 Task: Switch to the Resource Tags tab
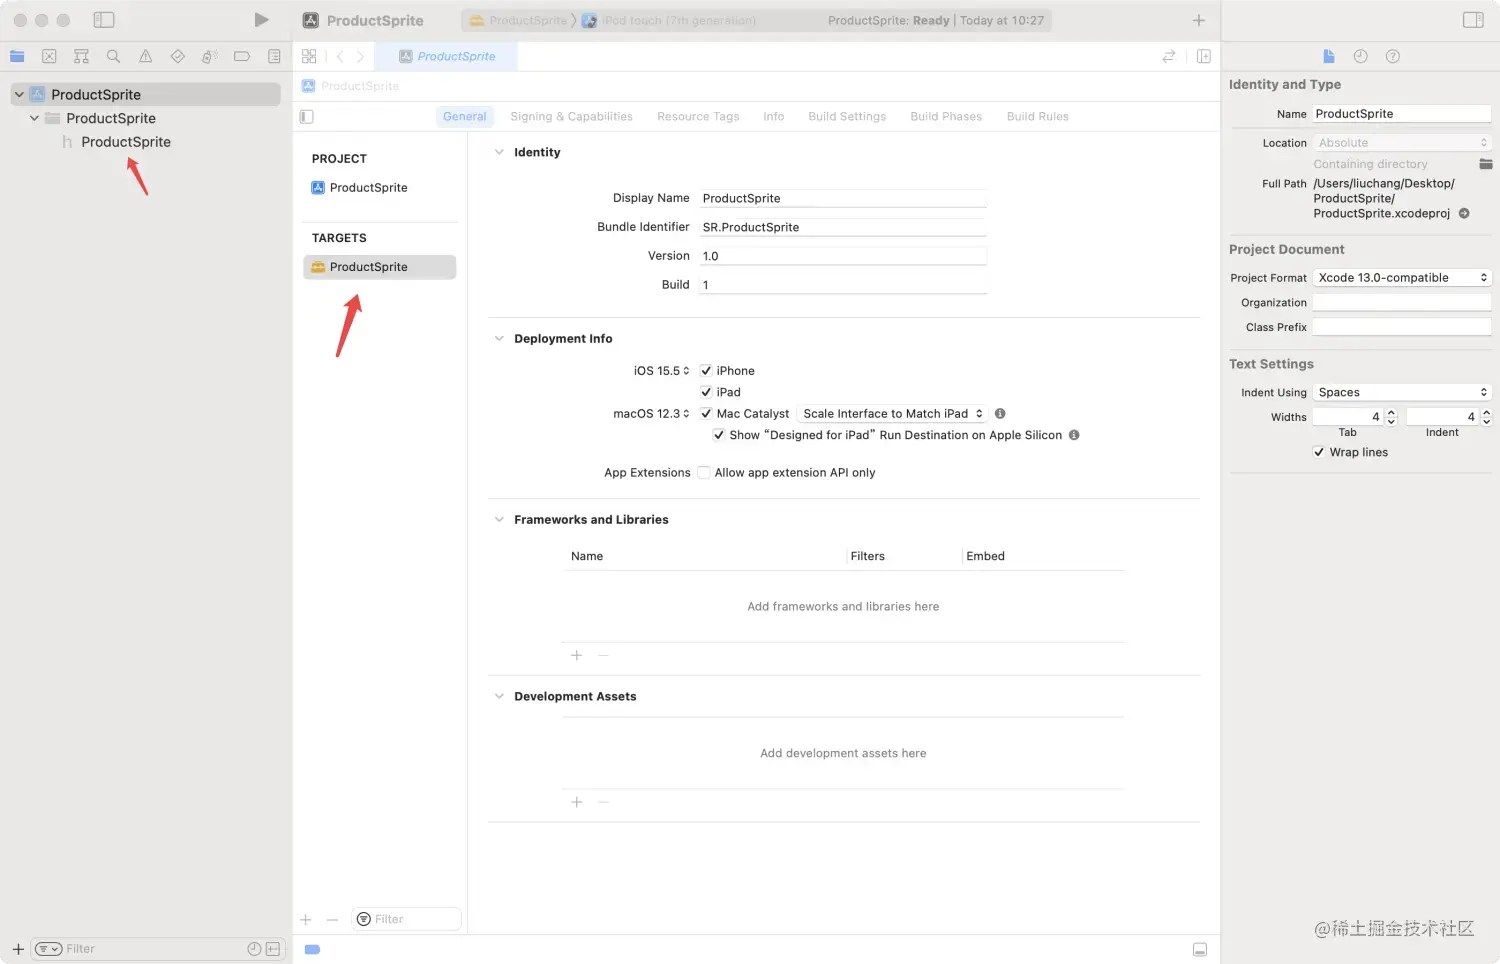click(698, 117)
